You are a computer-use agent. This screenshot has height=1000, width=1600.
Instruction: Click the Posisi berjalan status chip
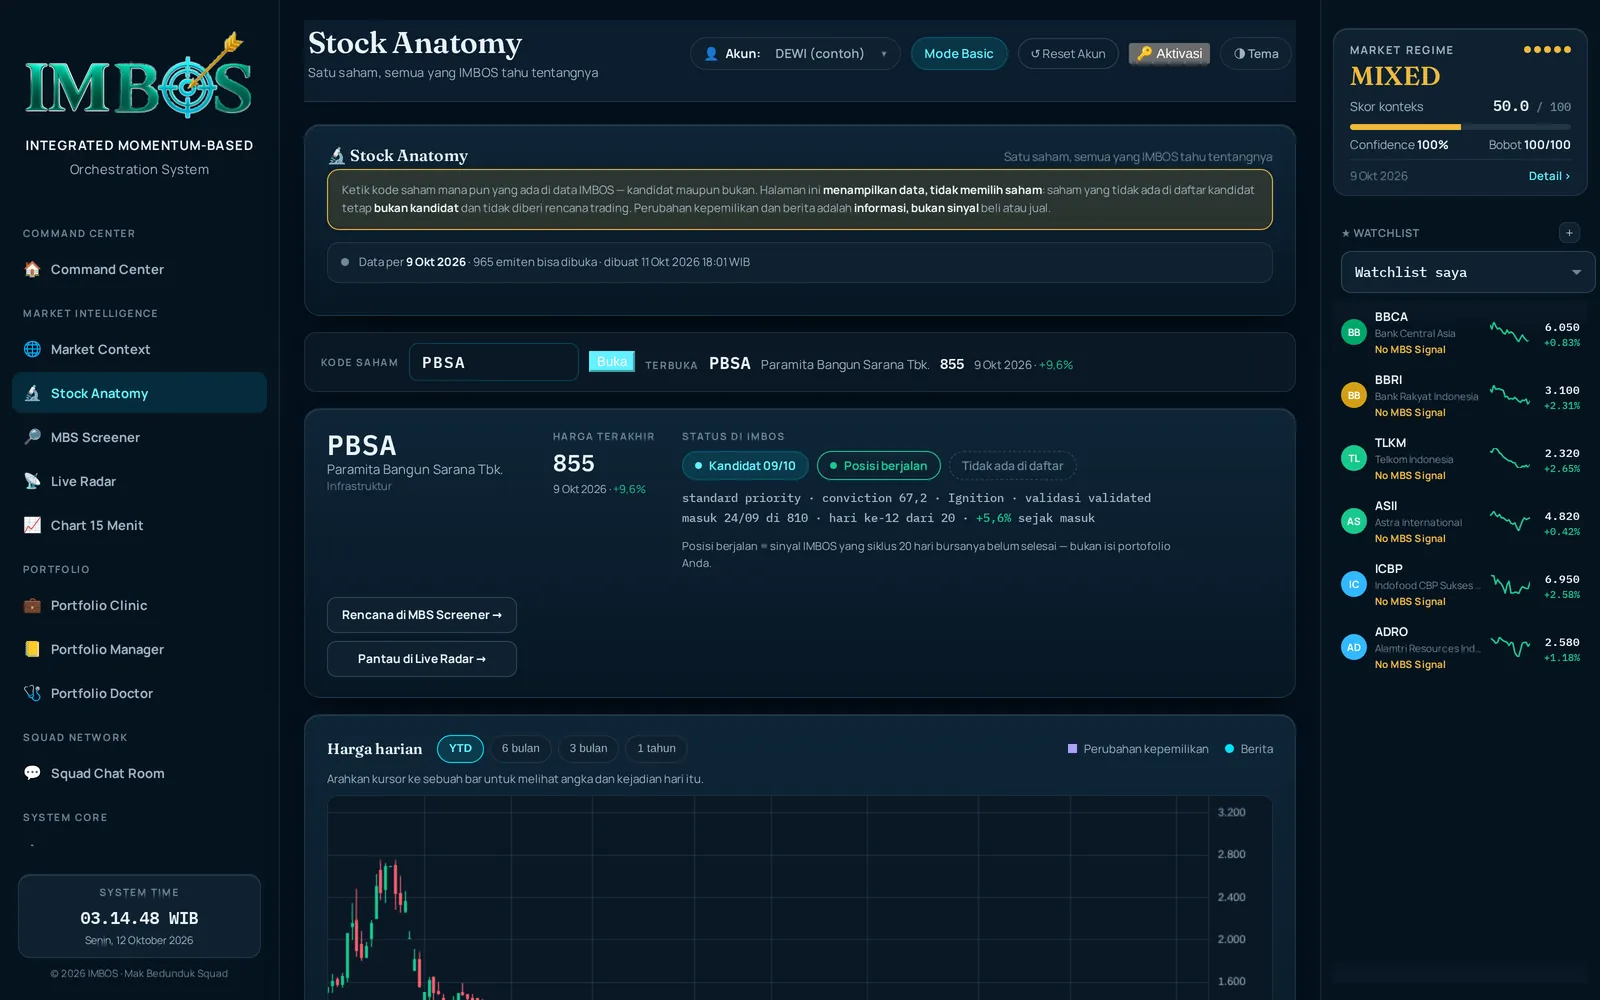879,466
